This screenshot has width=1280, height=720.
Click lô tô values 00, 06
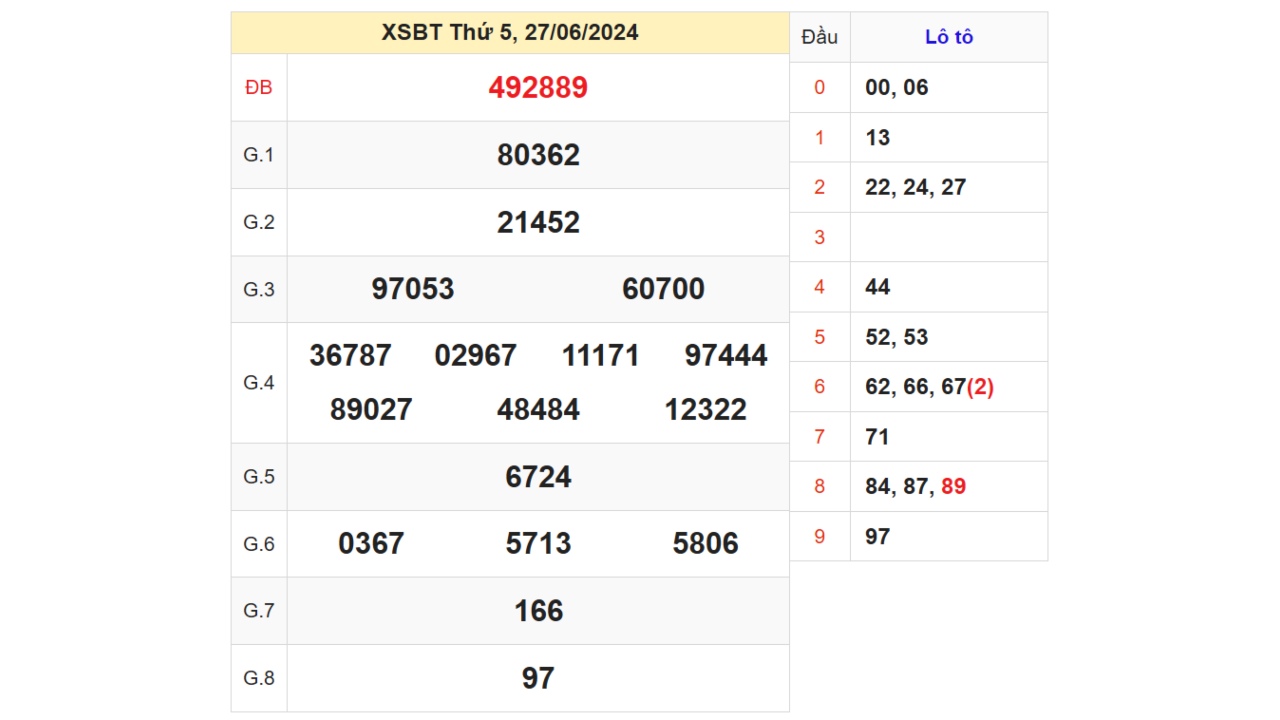click(x=897, y=87)
